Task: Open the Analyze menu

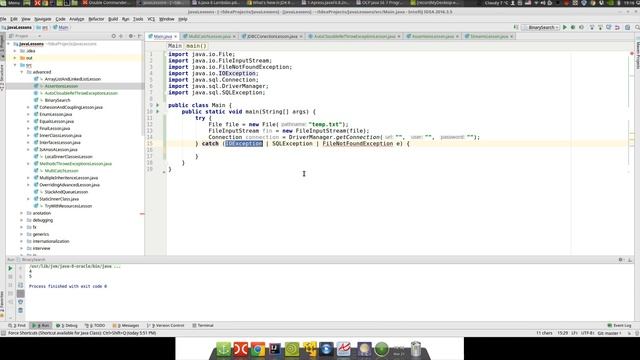Action: pyautogui.click(x=76, y=19)
